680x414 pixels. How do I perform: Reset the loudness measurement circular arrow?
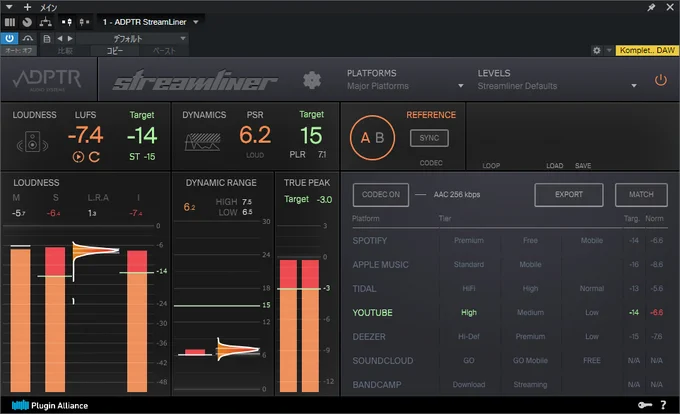click(x=94, y=157)
